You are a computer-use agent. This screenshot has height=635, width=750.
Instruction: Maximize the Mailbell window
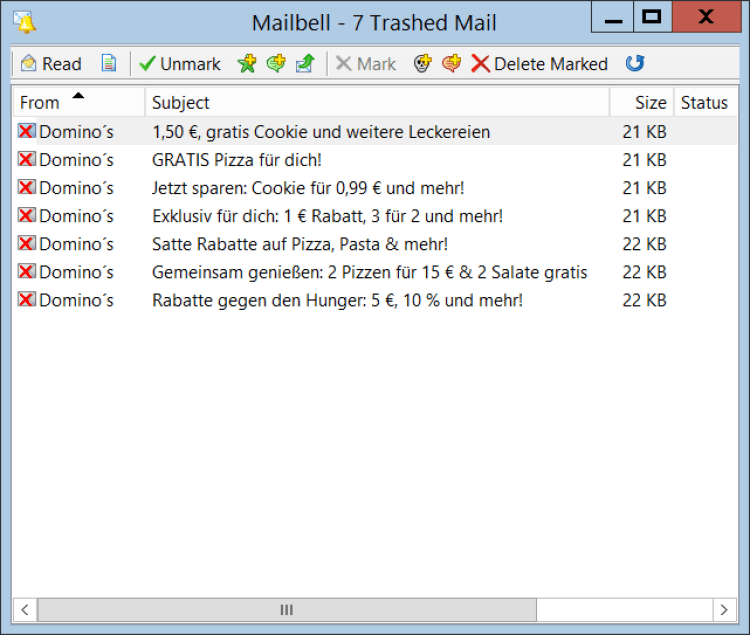click(x=652, y=17)
